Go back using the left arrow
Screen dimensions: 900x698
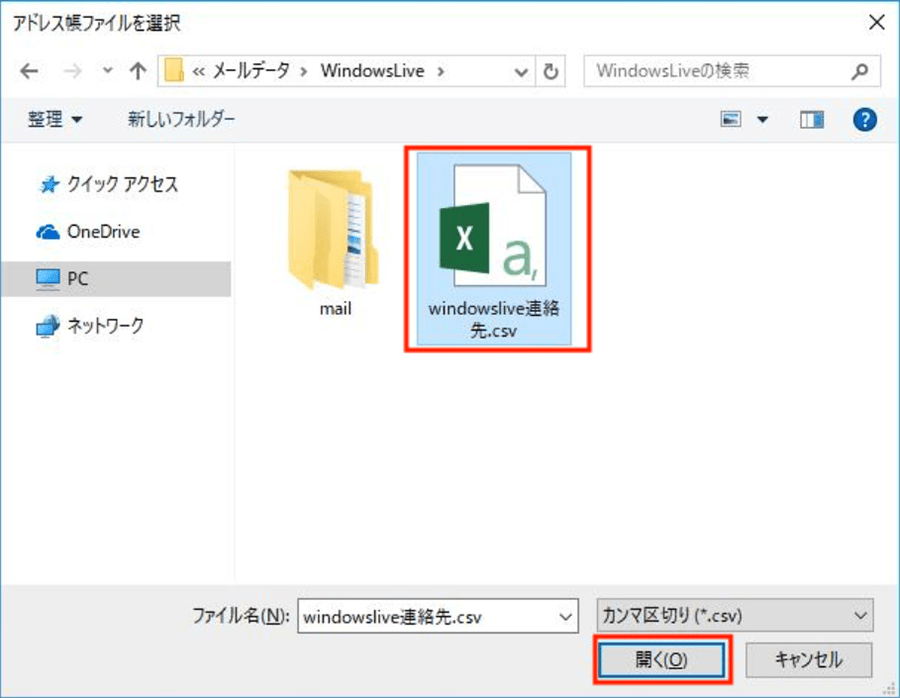click(29, 71)
